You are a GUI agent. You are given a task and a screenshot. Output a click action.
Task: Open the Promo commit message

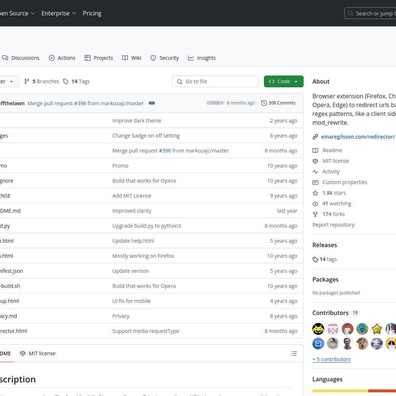[120, 166]
